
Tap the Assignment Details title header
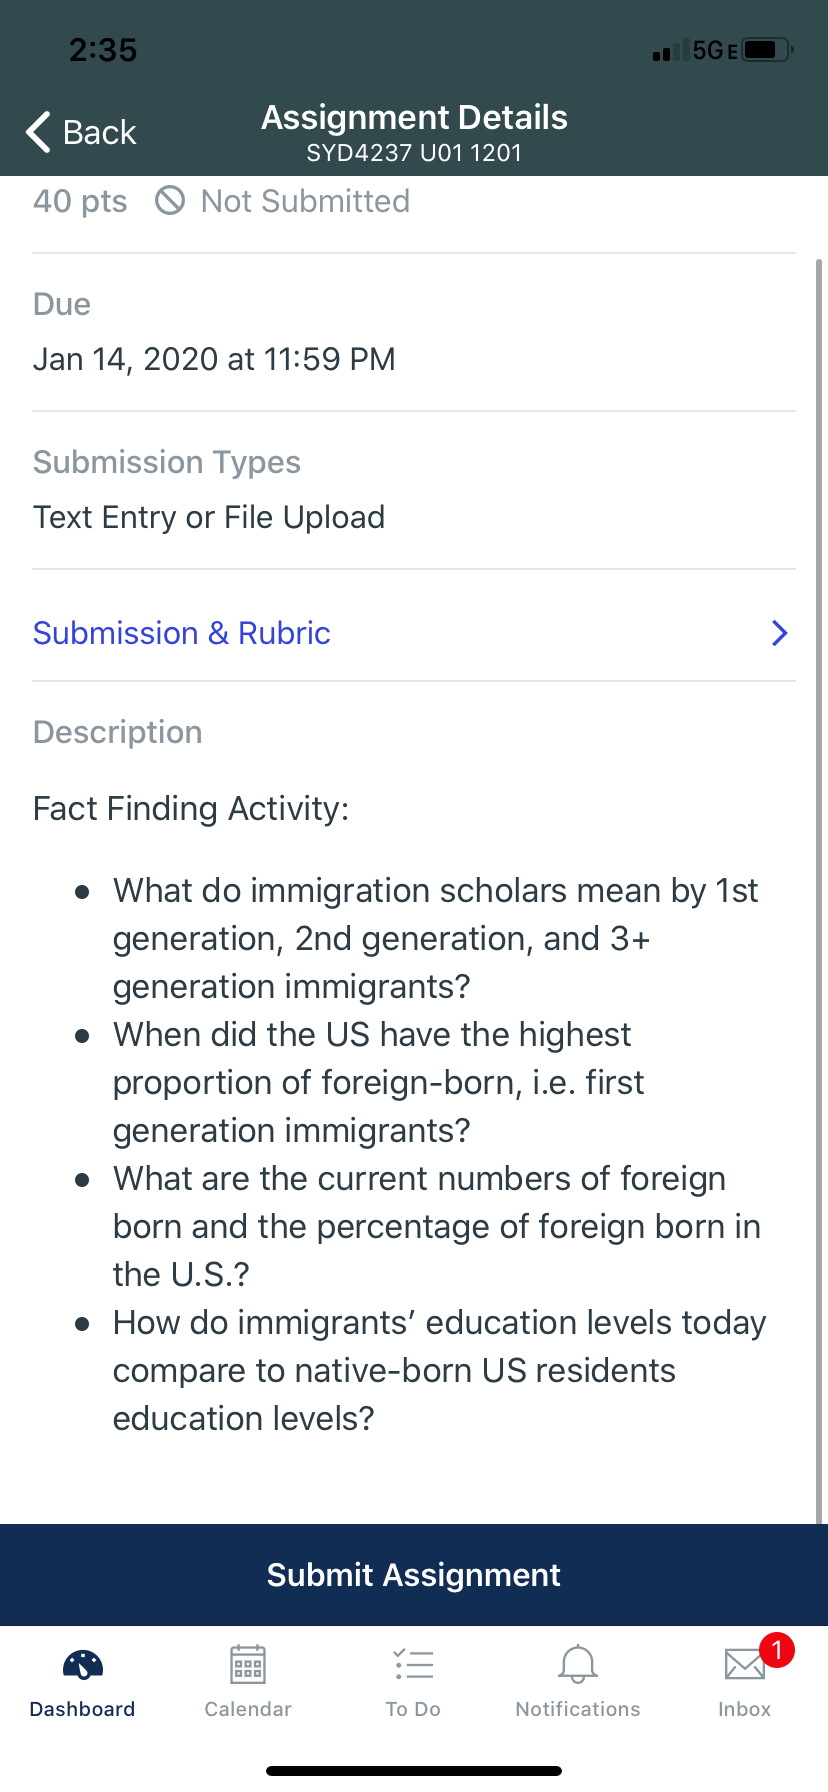414,118
